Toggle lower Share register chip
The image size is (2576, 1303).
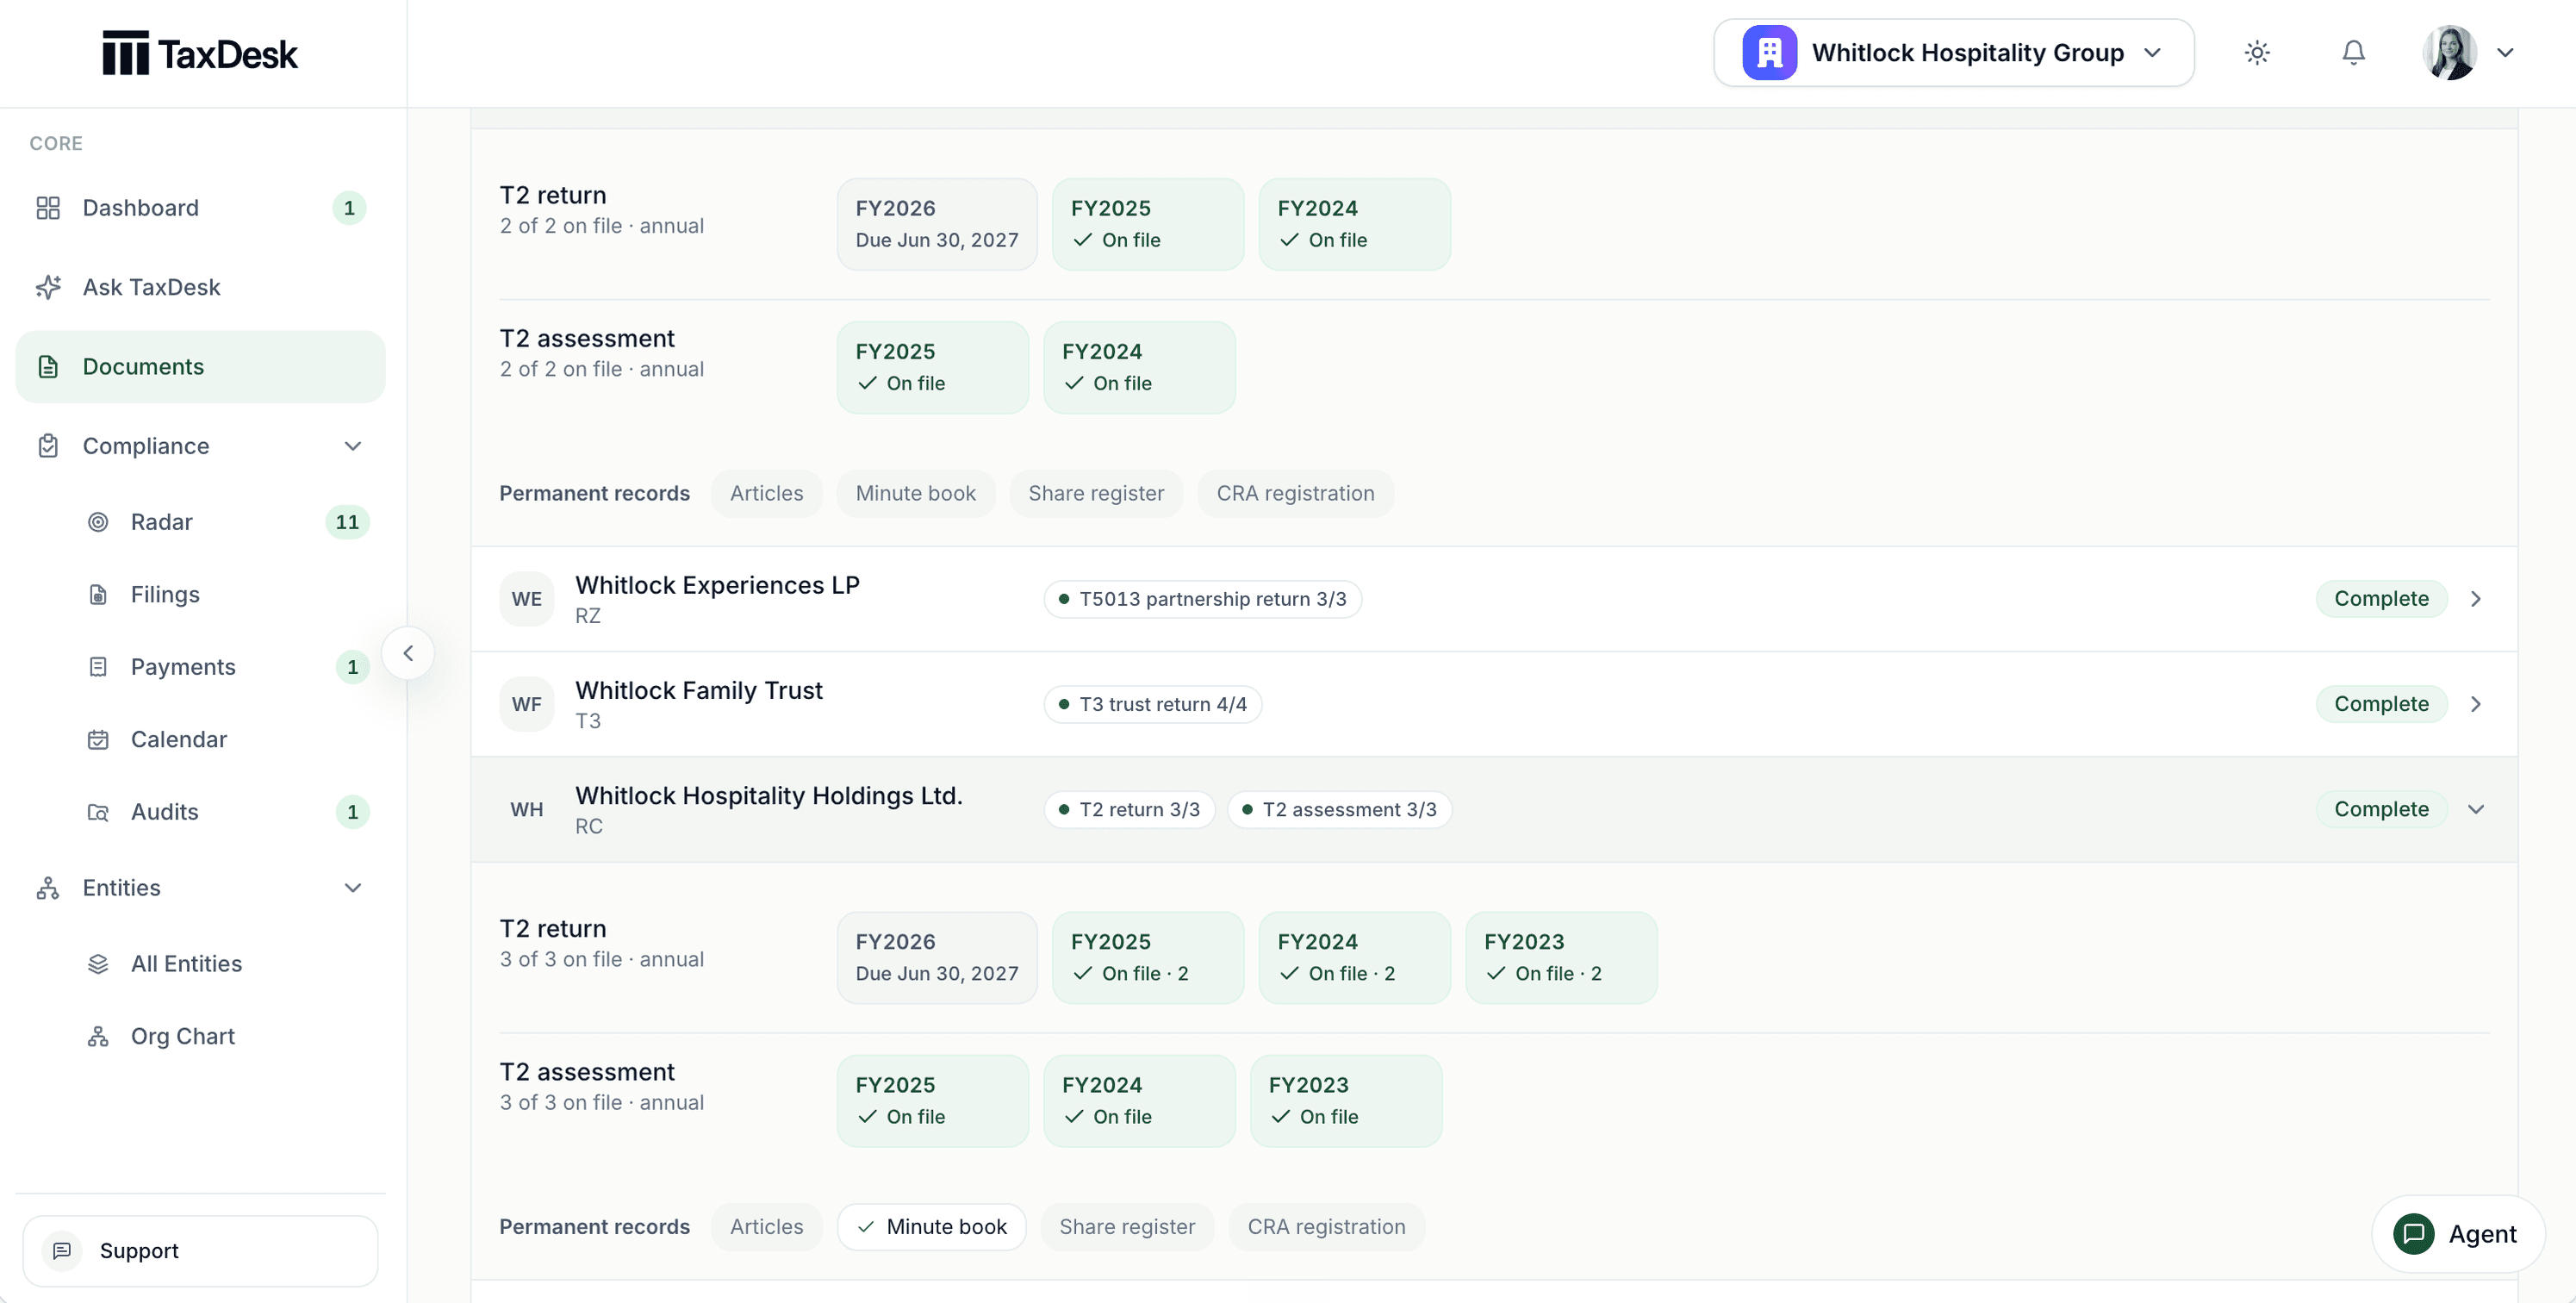coord(1127,1227)
